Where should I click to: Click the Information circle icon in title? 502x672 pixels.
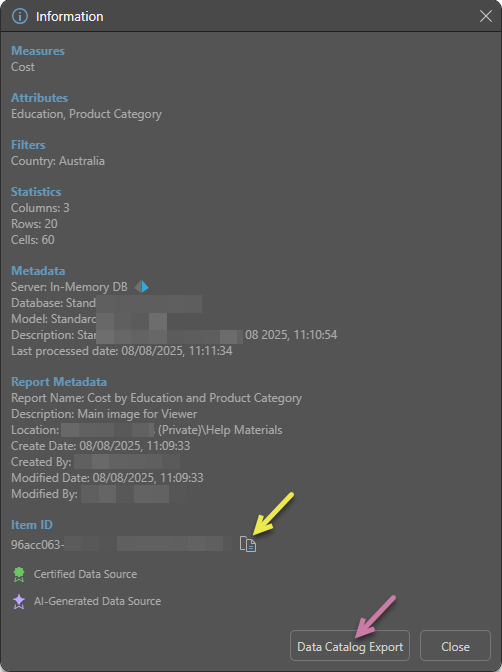coord(20,16)
